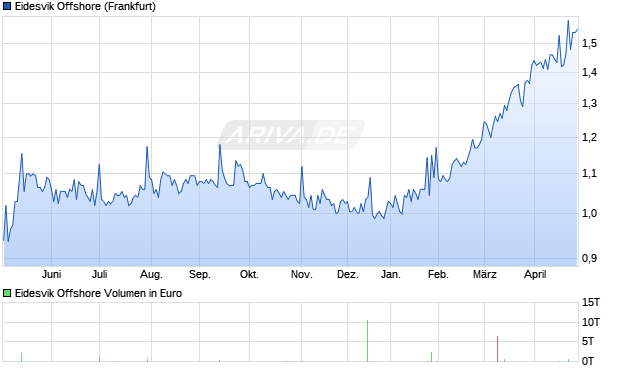Click the blue Eidesvik Offshore legend square
This screenshot has width=620, height=371.
click(7, 6)
